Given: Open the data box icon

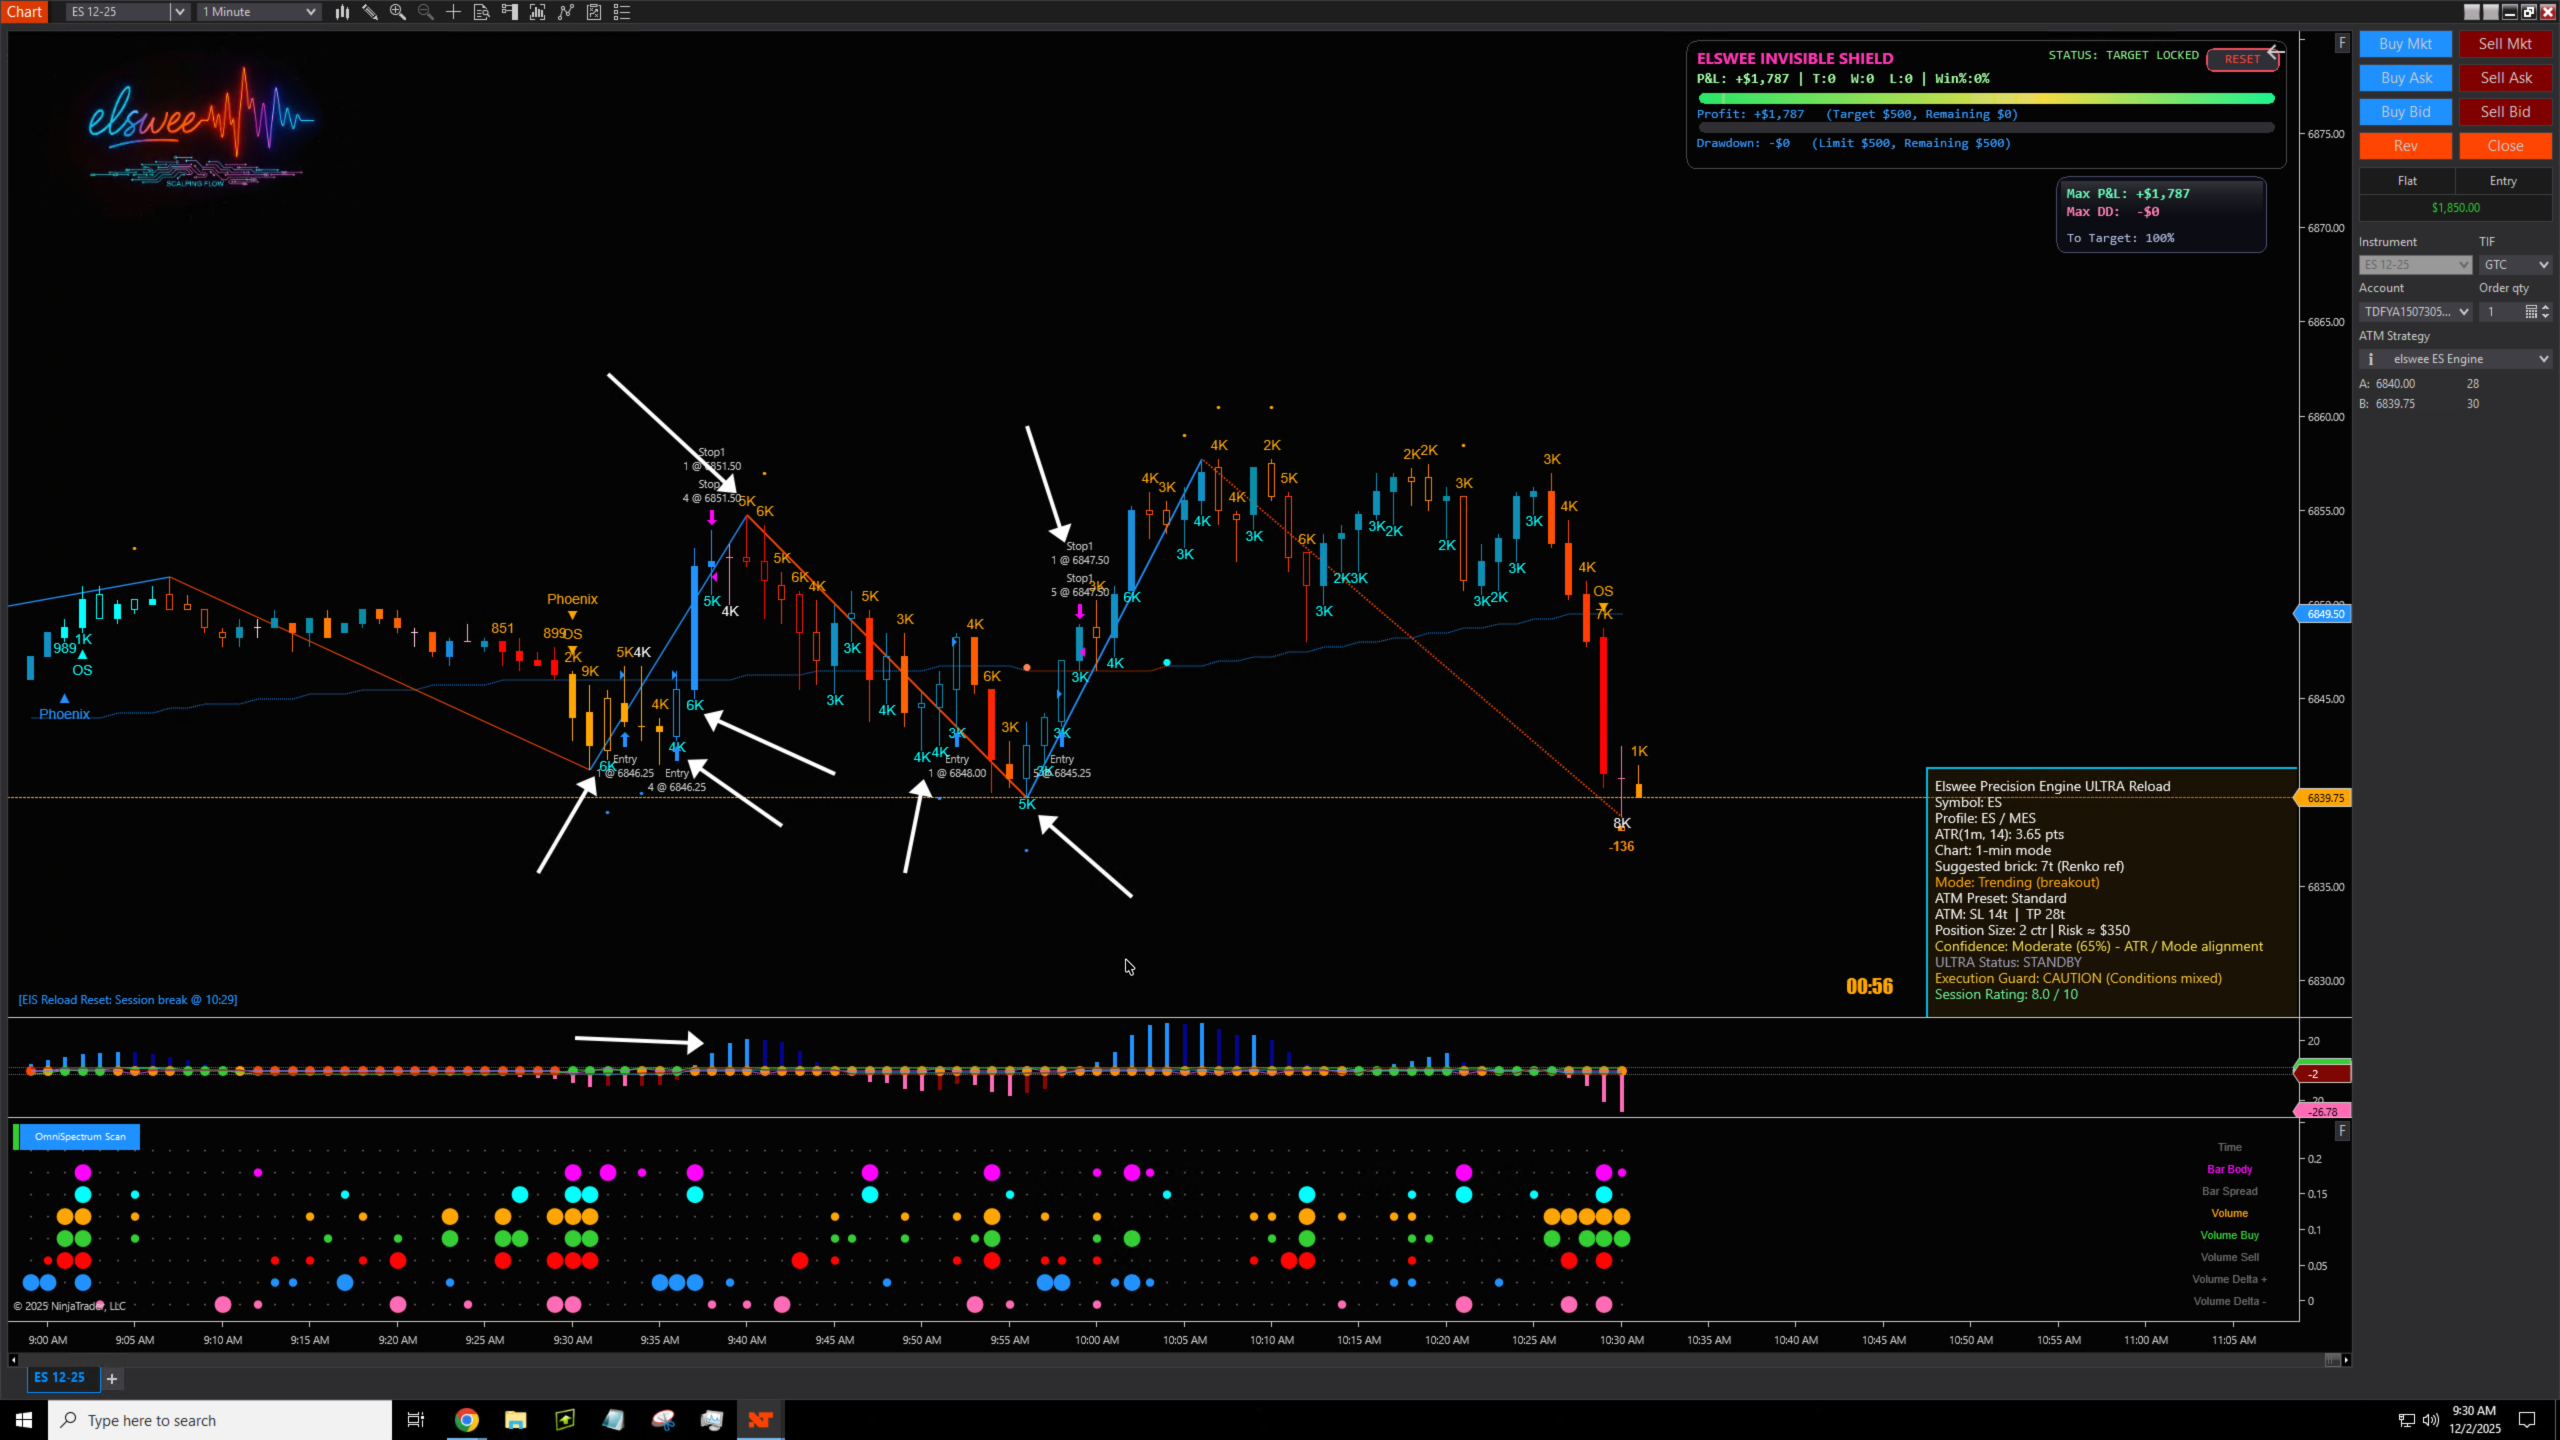Looking at the screenshot, I should point(482,12).
